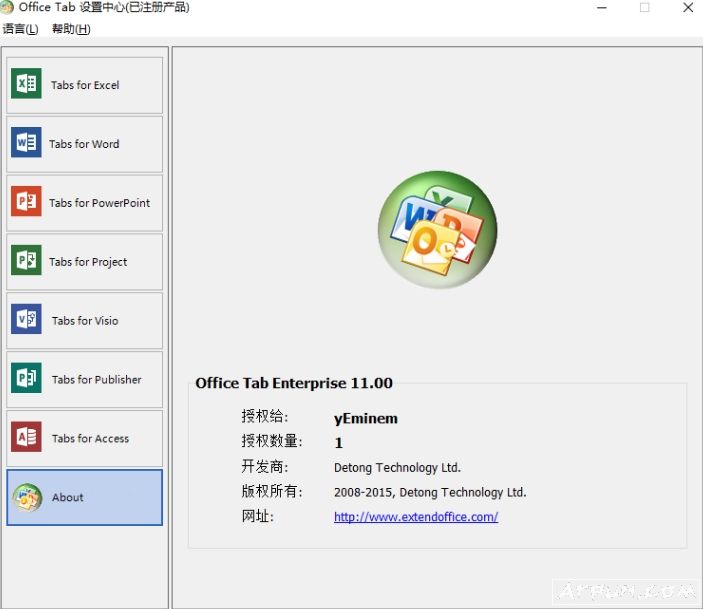Image resolution: width=703 pixels, height=609 pixels.
Task: Click the About globe icon in the sidebar
Action: tap(27, 497)
